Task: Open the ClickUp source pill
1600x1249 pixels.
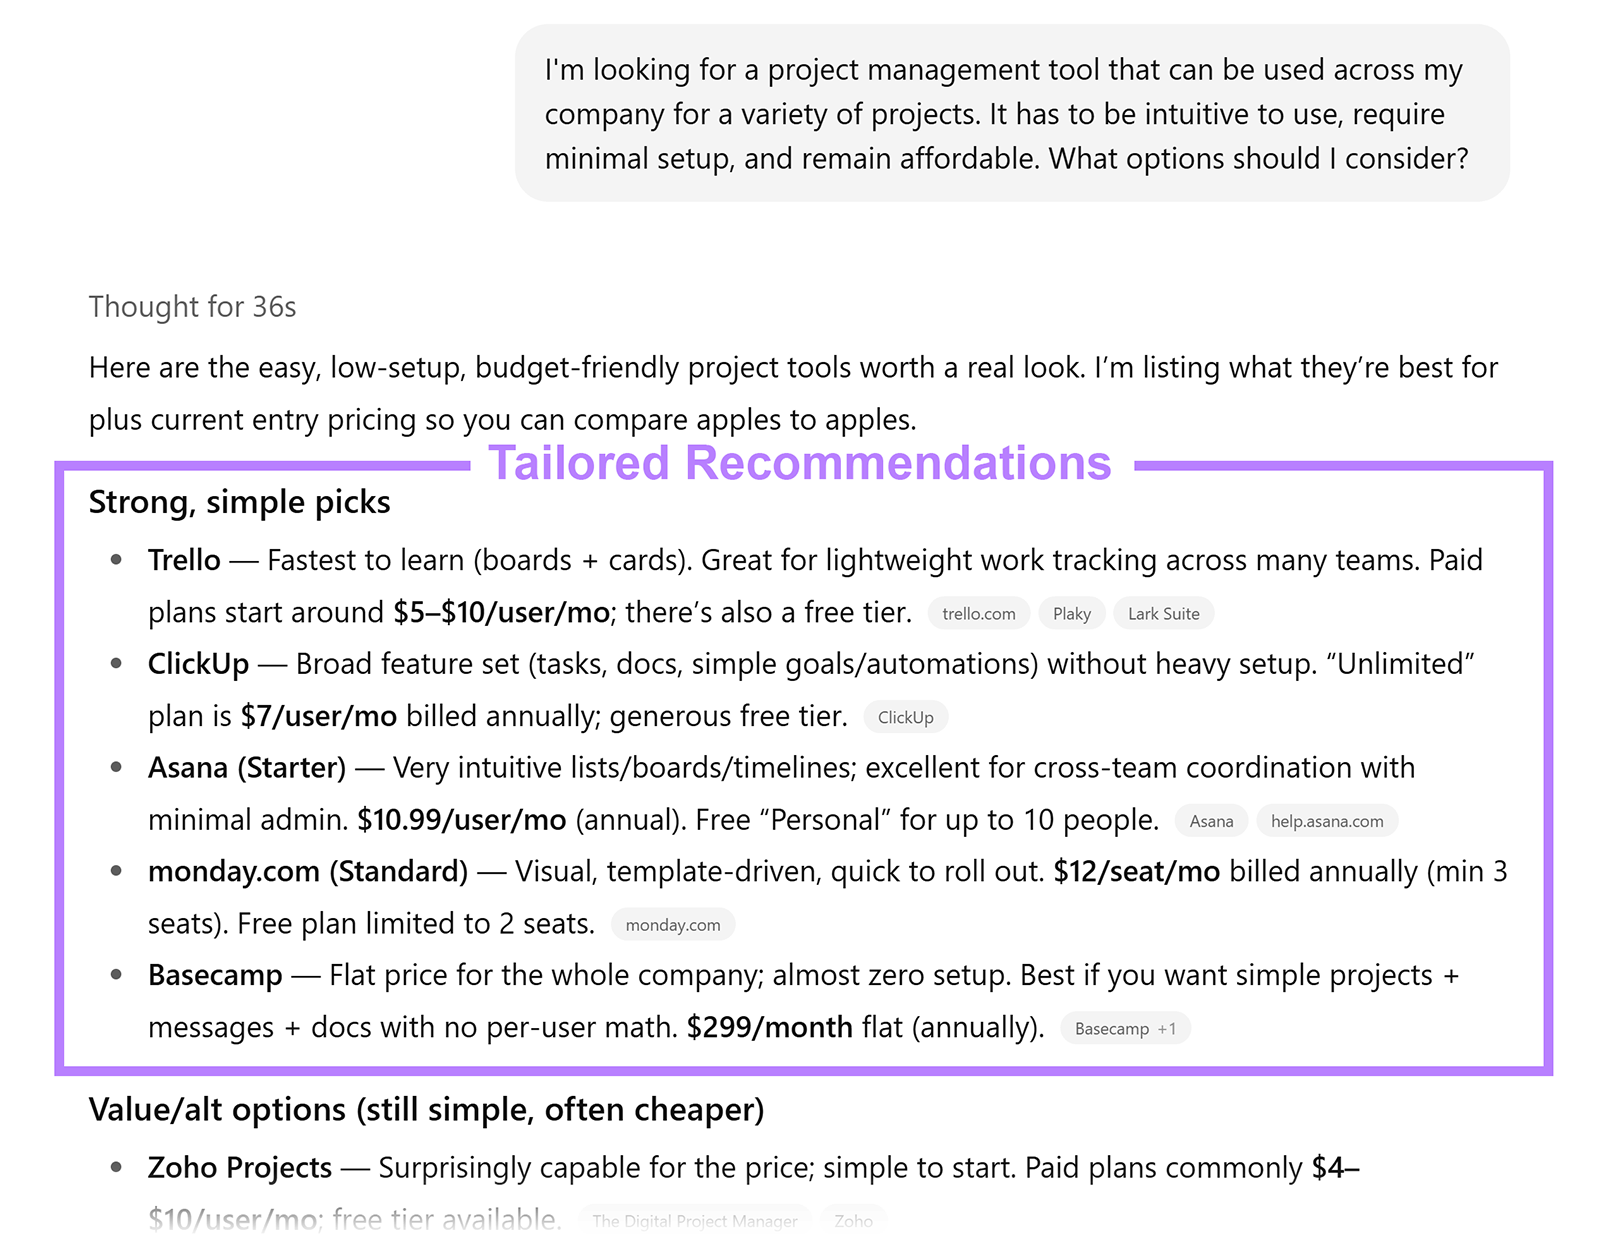Action: coord(905,717)
